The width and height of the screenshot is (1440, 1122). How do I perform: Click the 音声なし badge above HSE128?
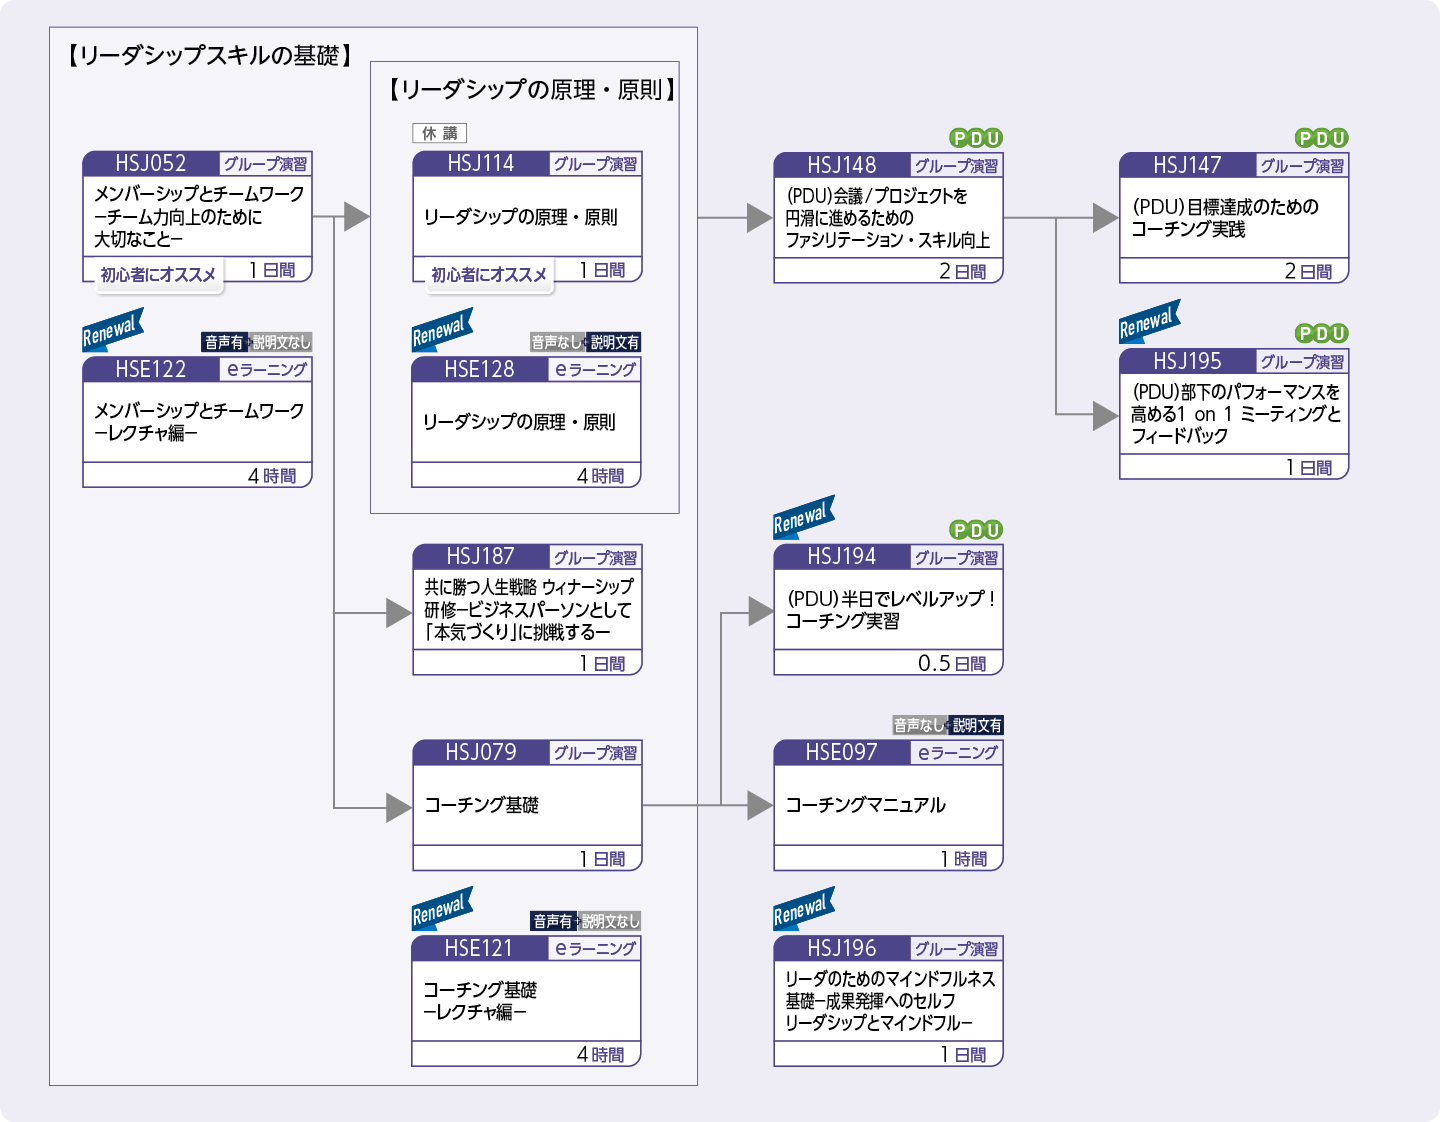pyautogui.click(x=556, y=342)
